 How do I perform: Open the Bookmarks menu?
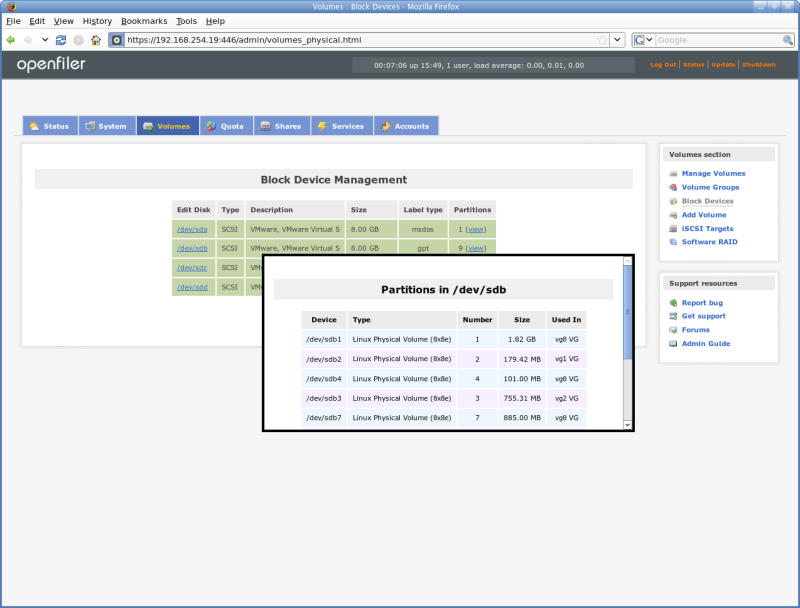144,21
